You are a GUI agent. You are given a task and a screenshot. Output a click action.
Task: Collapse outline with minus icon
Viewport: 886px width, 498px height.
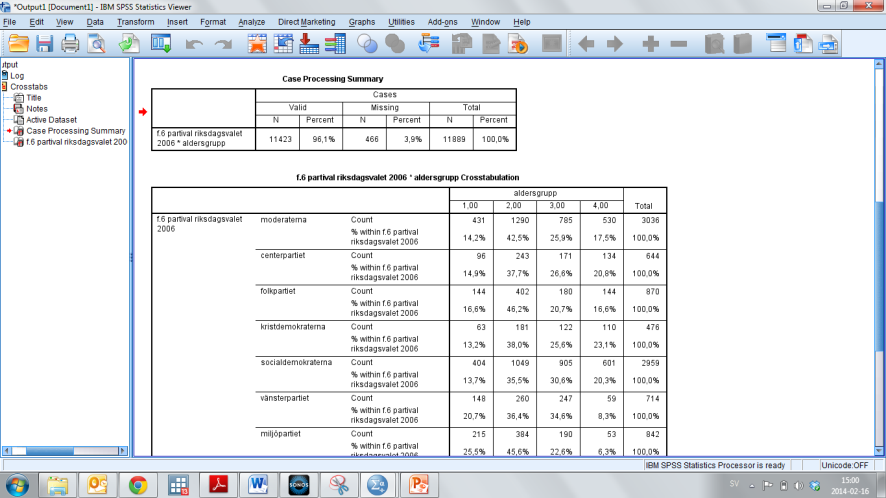(x=679, y=44)
